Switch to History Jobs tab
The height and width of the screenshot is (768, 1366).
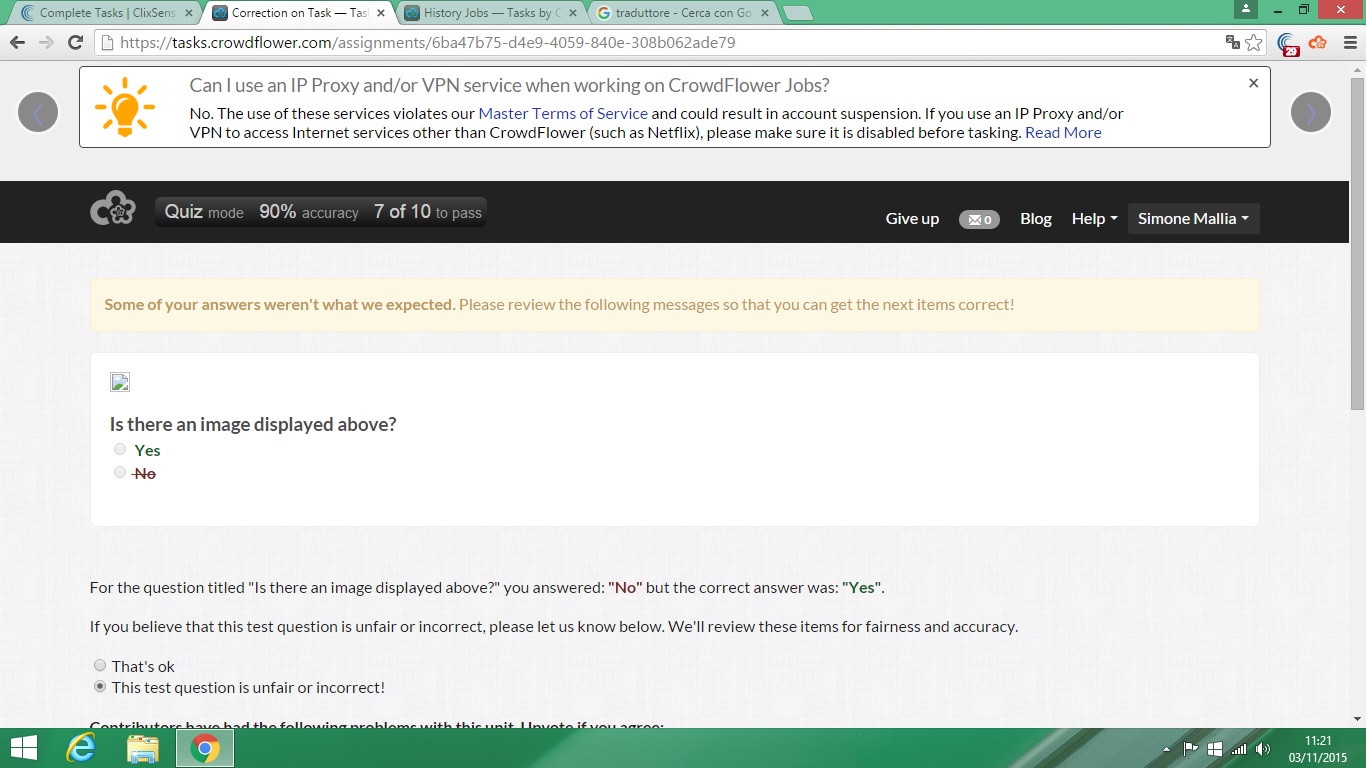pos(490,13)
